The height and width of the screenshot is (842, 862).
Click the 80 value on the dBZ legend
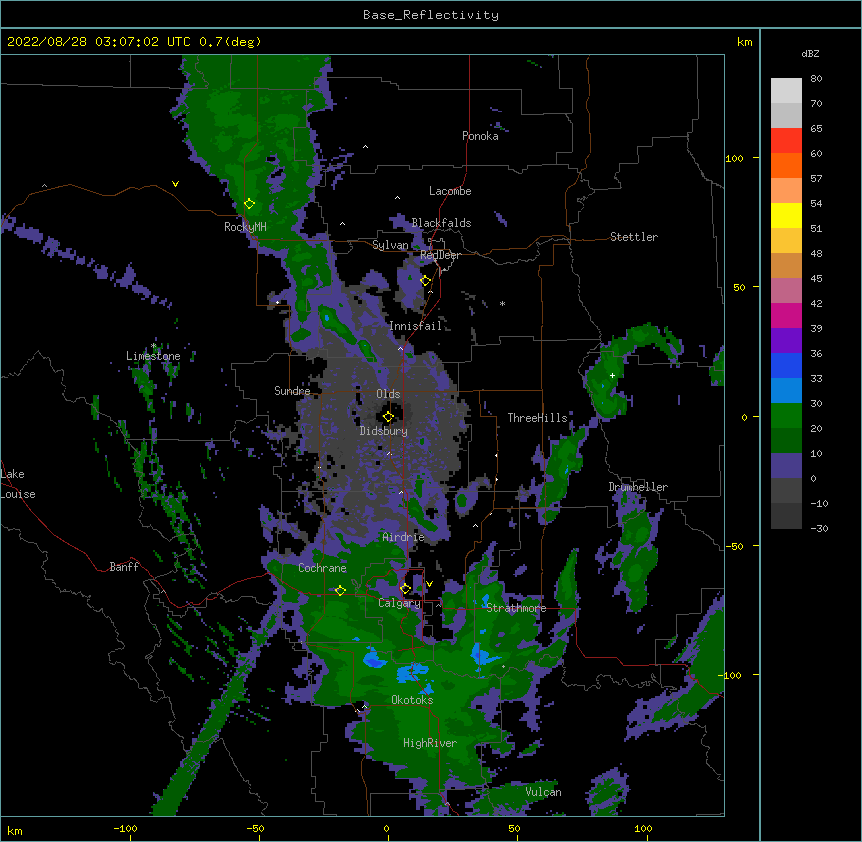coord(816,79)
